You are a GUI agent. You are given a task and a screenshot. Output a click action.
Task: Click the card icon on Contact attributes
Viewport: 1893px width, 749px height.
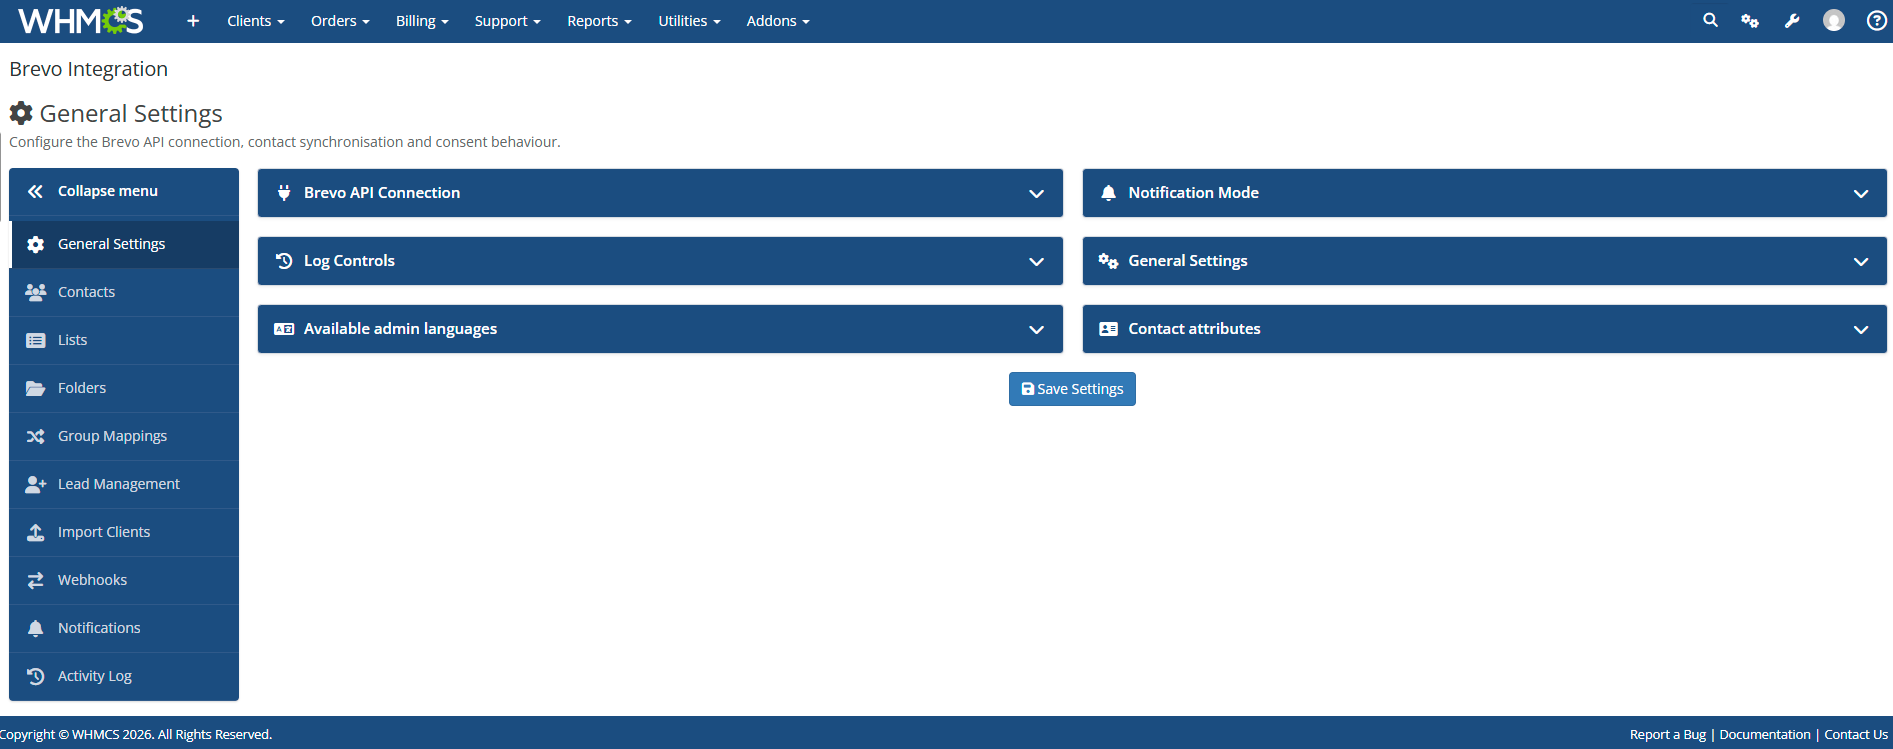click(x=1108, y=329)
